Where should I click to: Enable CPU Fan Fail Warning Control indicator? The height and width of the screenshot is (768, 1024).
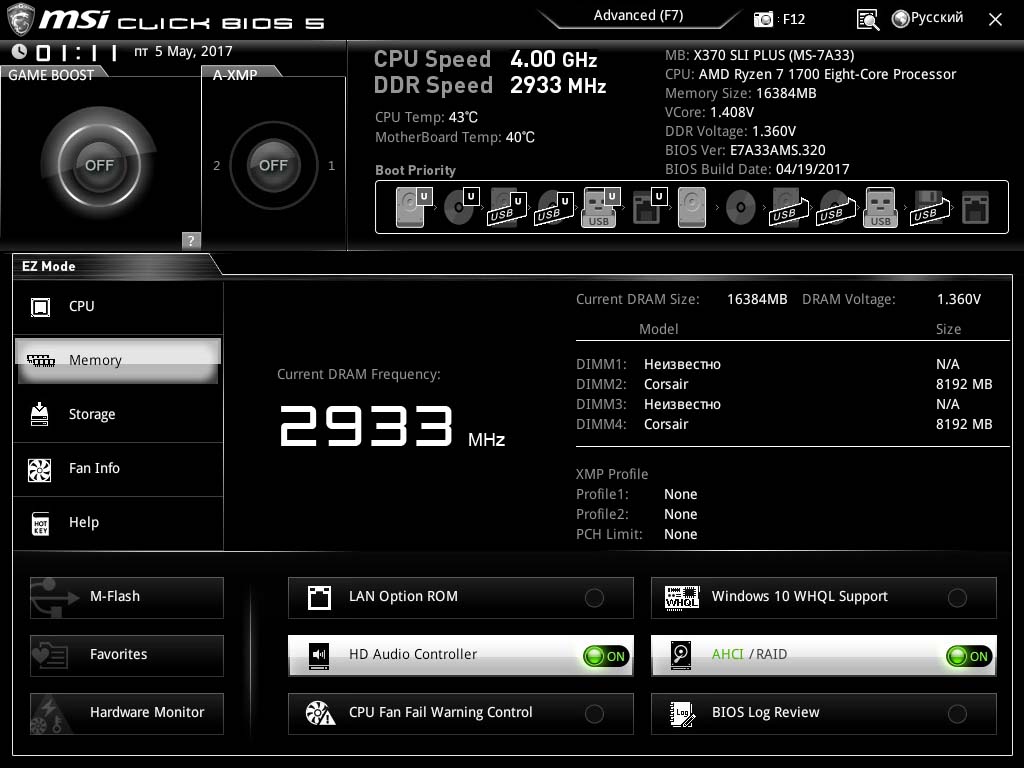(x=594, y=714)
